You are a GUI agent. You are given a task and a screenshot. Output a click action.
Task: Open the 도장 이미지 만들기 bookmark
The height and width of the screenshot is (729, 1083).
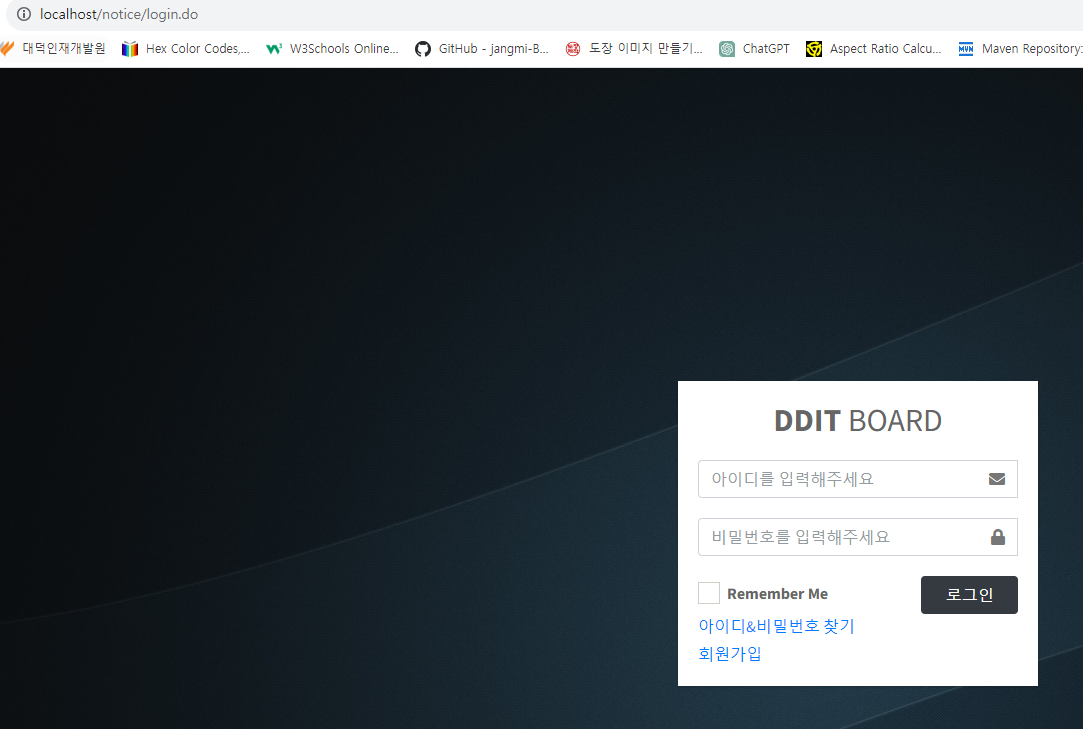click(634, 48)
